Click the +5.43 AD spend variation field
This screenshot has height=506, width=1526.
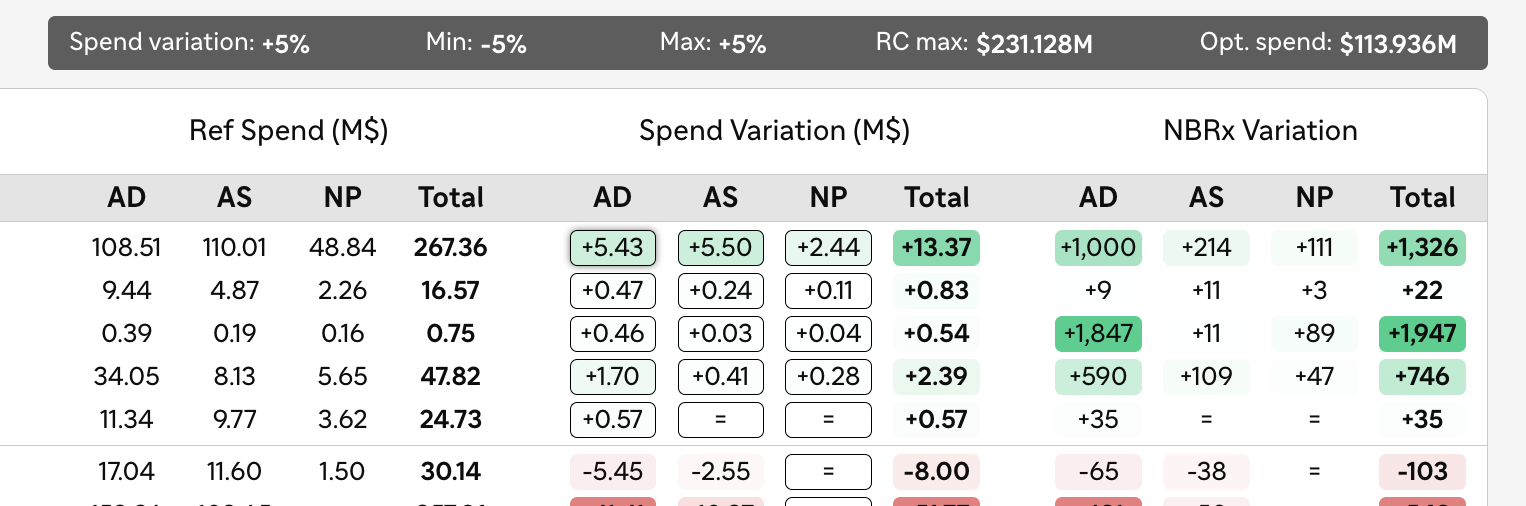613,248
